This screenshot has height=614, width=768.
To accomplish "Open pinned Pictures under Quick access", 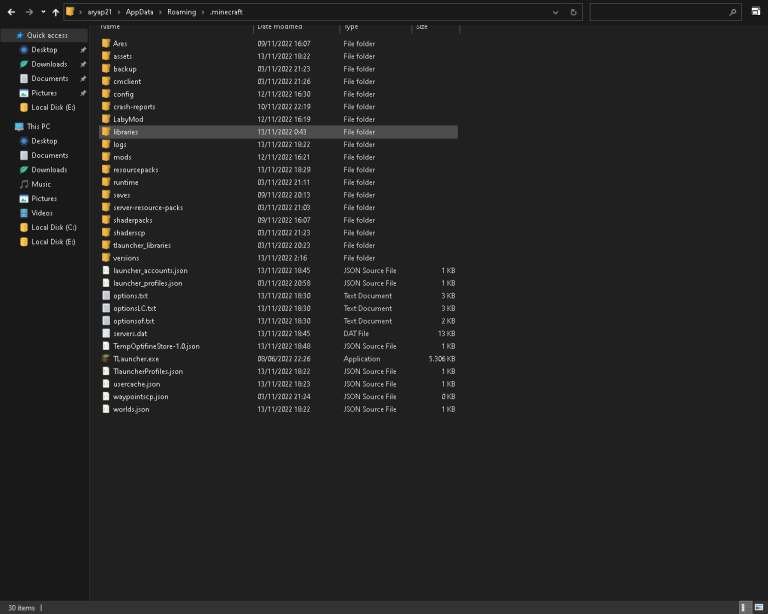I will pos(44,93).
